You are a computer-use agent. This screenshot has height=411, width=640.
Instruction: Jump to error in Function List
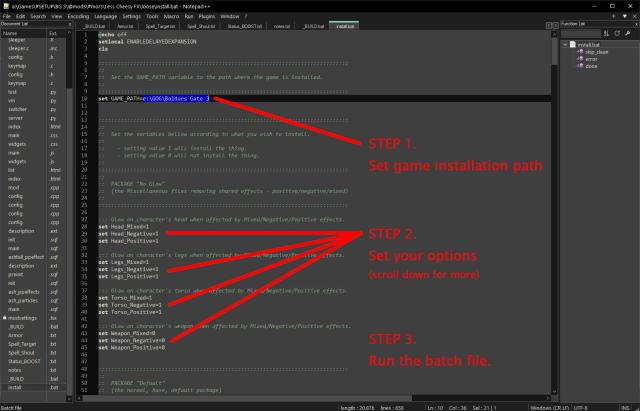(x=591, y=59)
